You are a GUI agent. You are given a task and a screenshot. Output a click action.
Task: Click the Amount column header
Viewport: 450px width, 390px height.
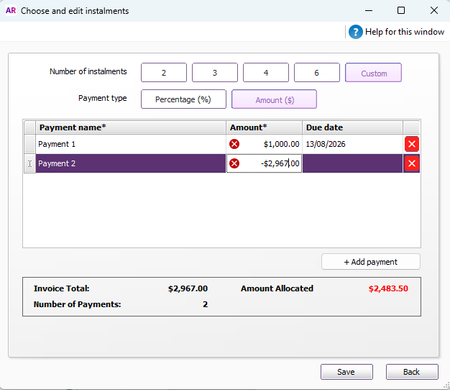click(x=264, y=128)
